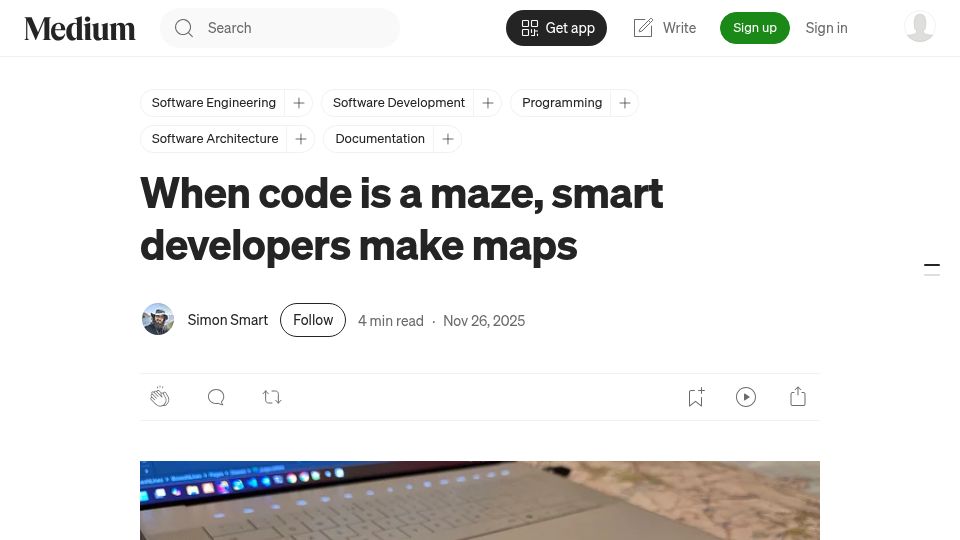
Task: Click the Get app button
Action: tap(556, 28)
